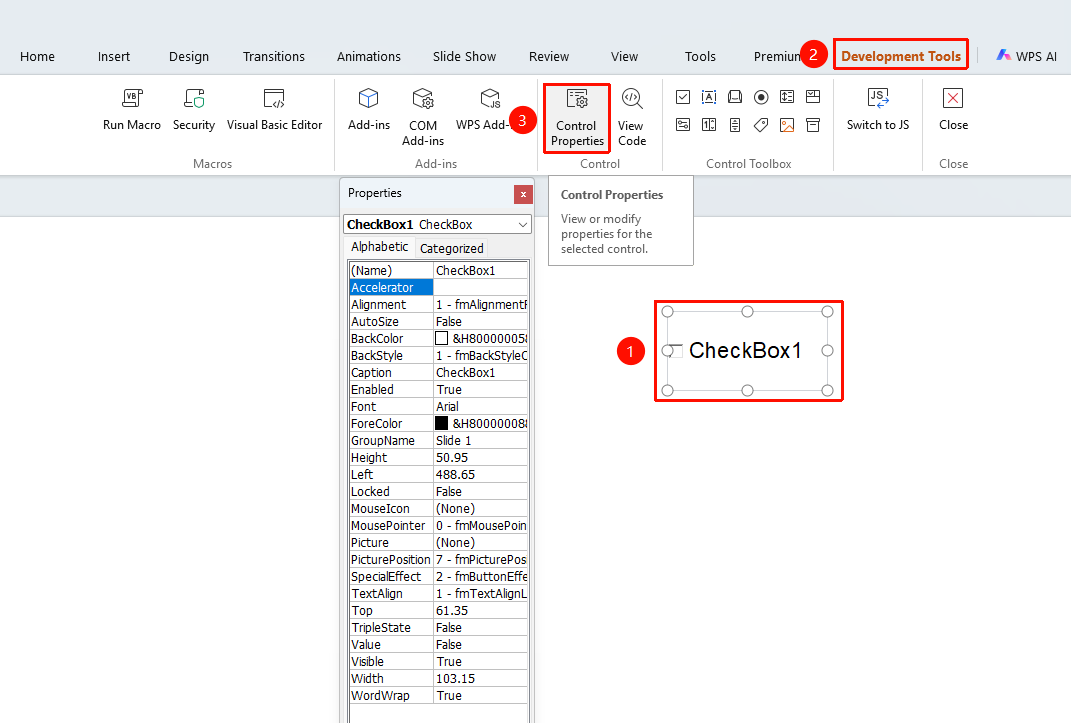This screenshot has width=1071, height=723.
Task: Click the BackColor white color swatch
Action: (442, 339)
